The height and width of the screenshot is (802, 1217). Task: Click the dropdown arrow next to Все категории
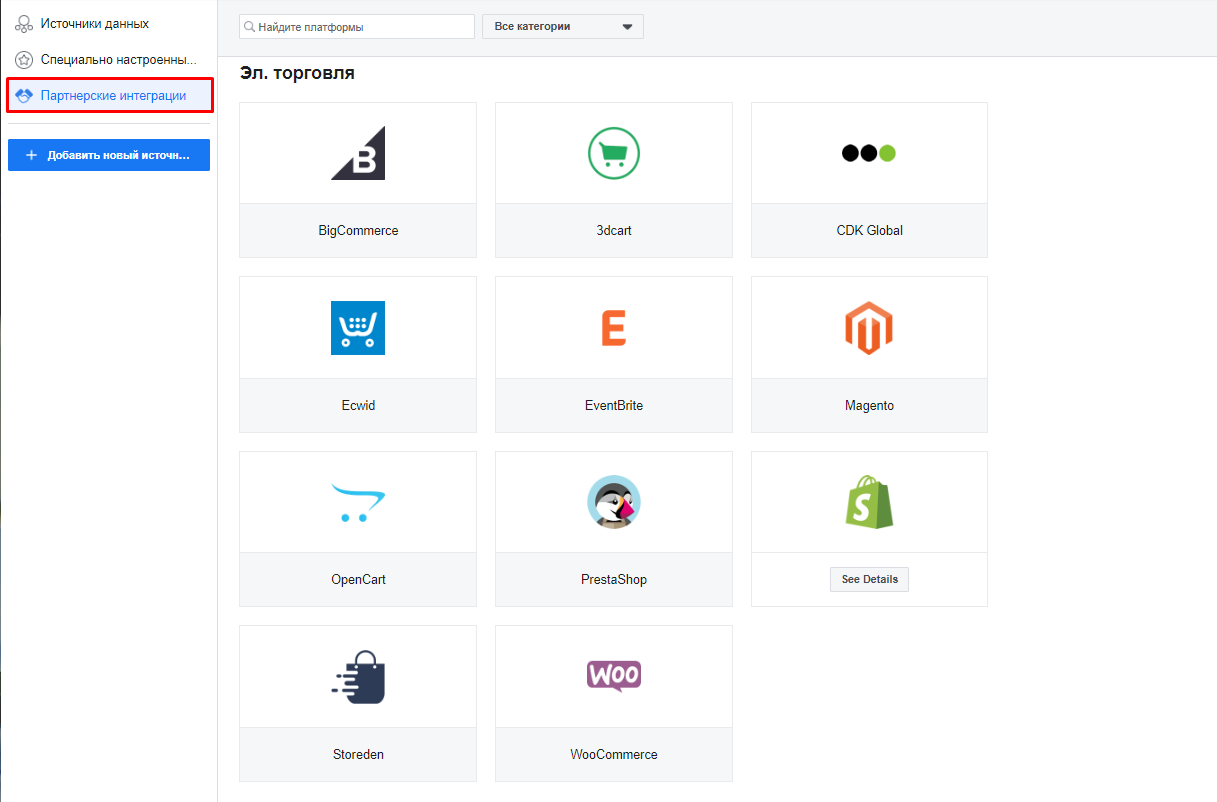click(627, 27)
